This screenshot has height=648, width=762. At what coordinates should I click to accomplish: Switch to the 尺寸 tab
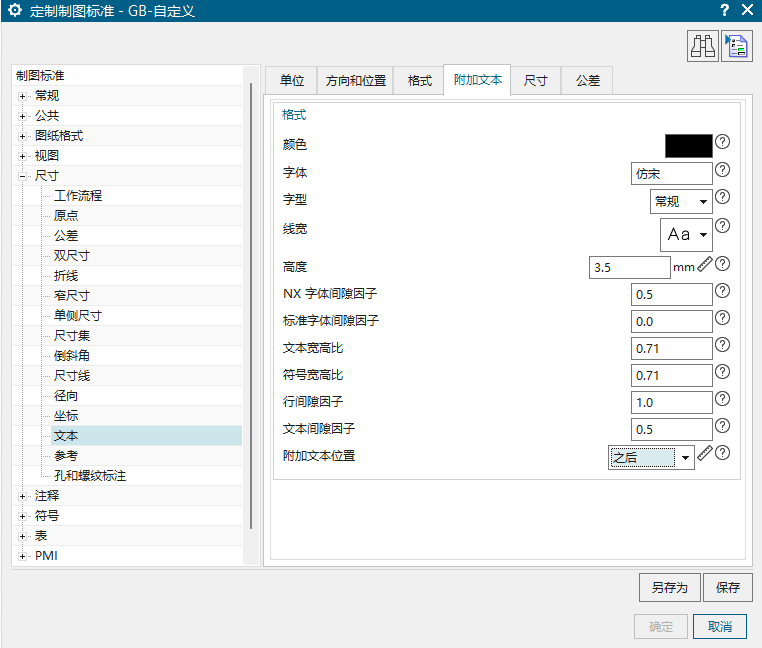[x=536, y=81]
